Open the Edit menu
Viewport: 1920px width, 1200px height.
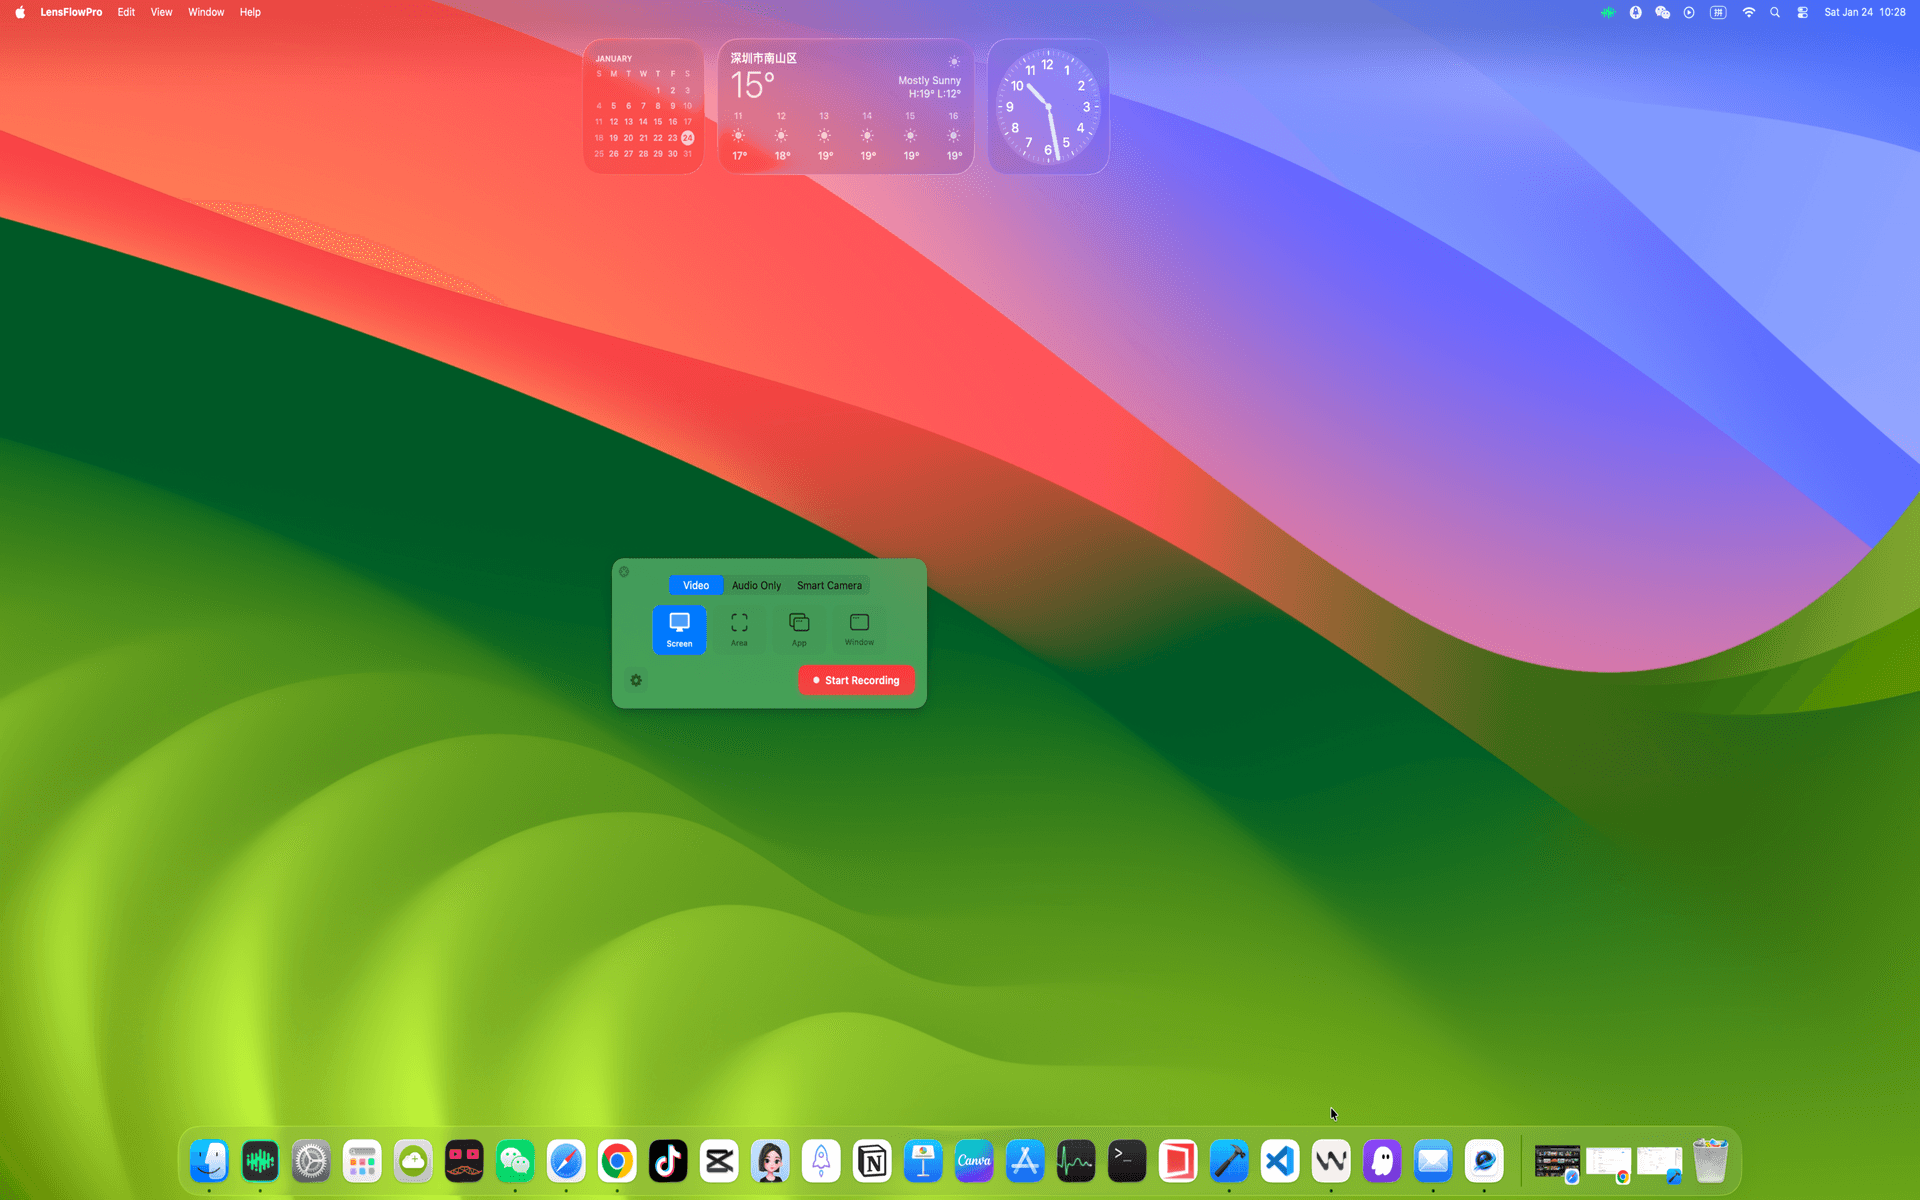126,12
